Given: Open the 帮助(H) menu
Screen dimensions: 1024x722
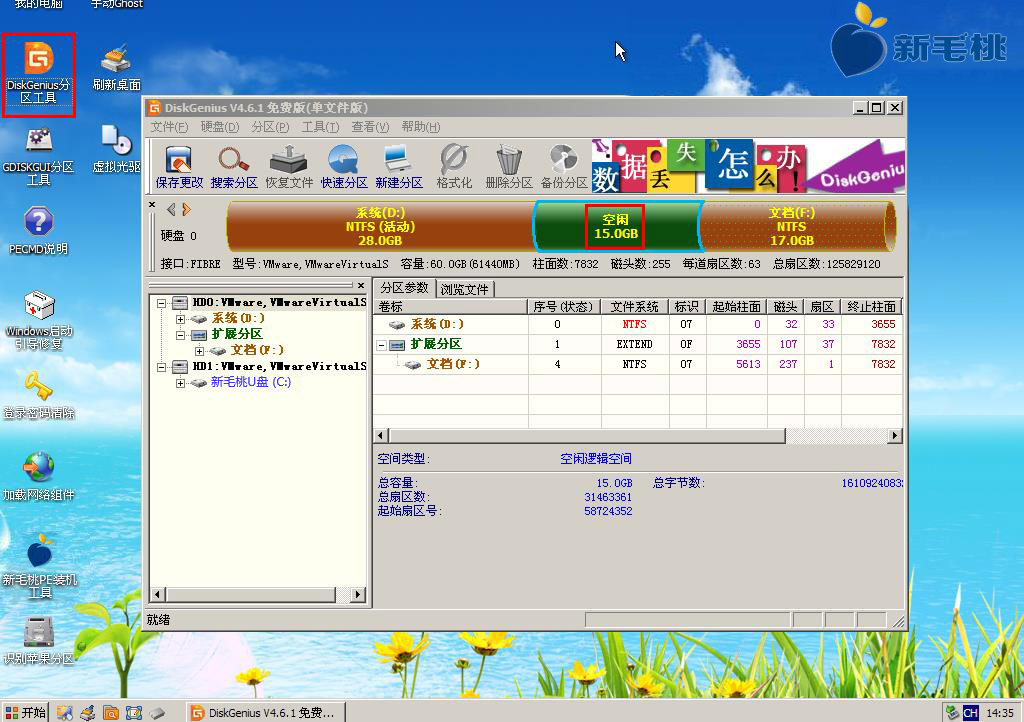Looking at the screenshot, I should pyautogui.click(x=421, y=127).
